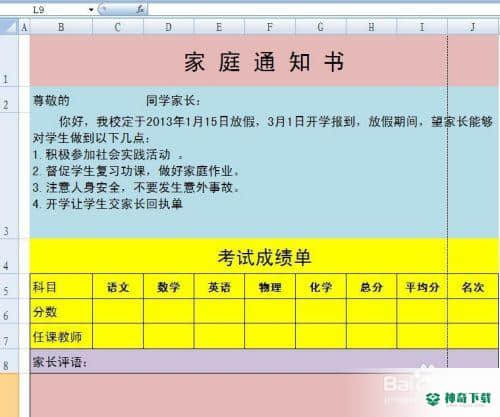Viewport: 500px width, 417px height.
Task: Click the 名次 header cell
Action: point(473,286)
